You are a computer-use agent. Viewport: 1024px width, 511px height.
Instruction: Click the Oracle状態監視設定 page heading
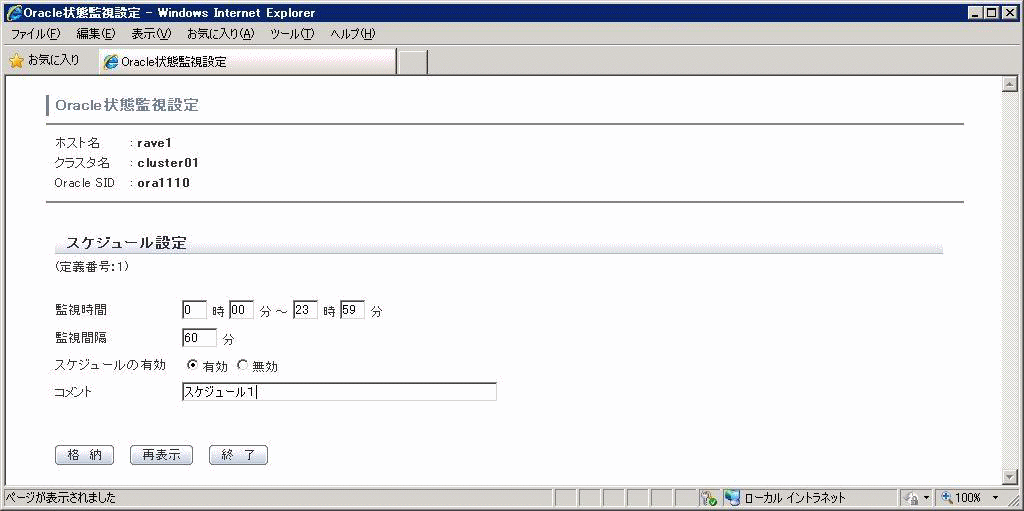(127, 105)
